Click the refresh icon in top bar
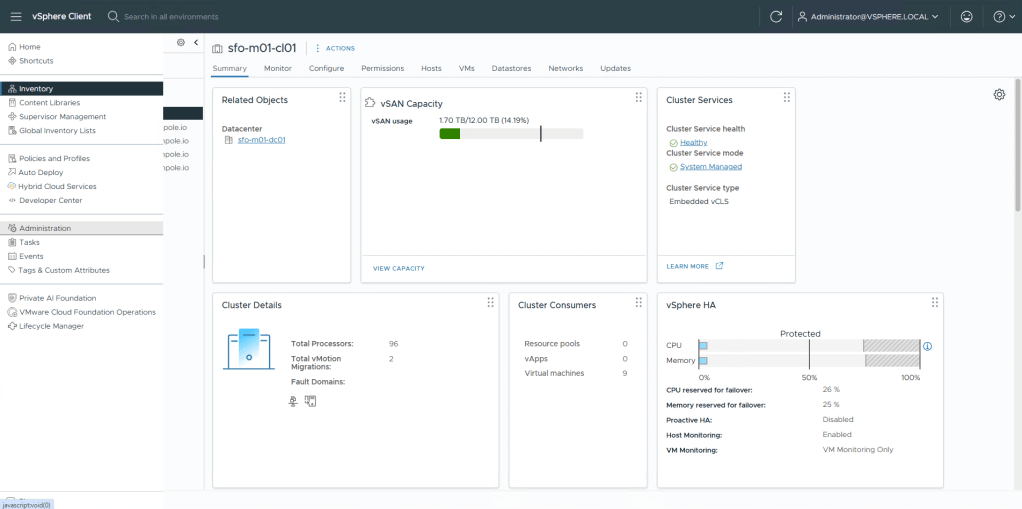 tap(776, 16)
